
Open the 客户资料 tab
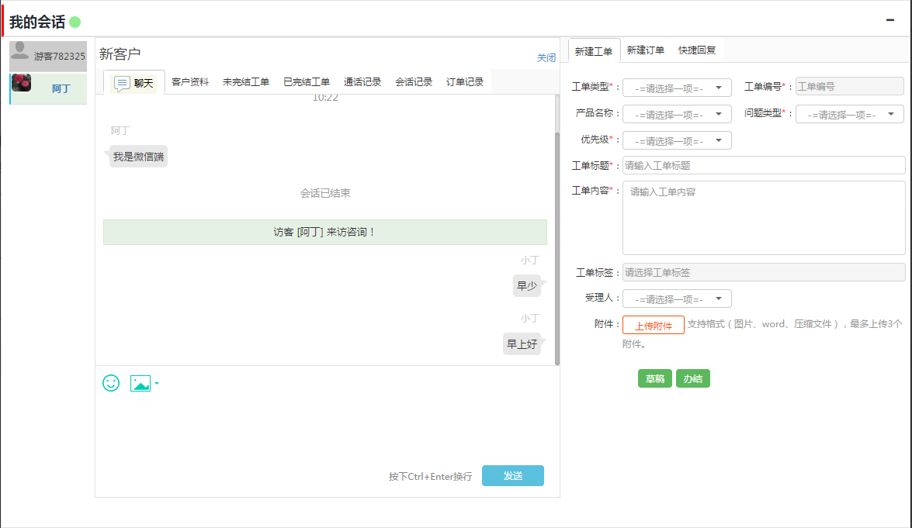(x=190, y=82)
